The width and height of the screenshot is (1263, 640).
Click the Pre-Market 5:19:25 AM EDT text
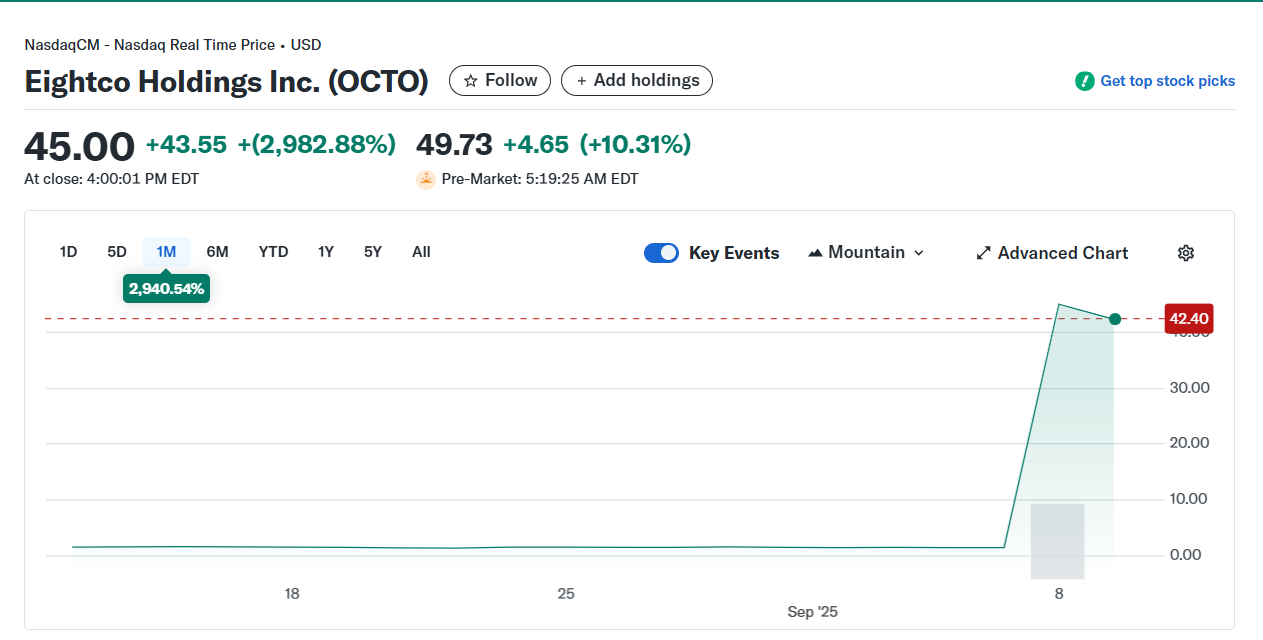(540, 179)
